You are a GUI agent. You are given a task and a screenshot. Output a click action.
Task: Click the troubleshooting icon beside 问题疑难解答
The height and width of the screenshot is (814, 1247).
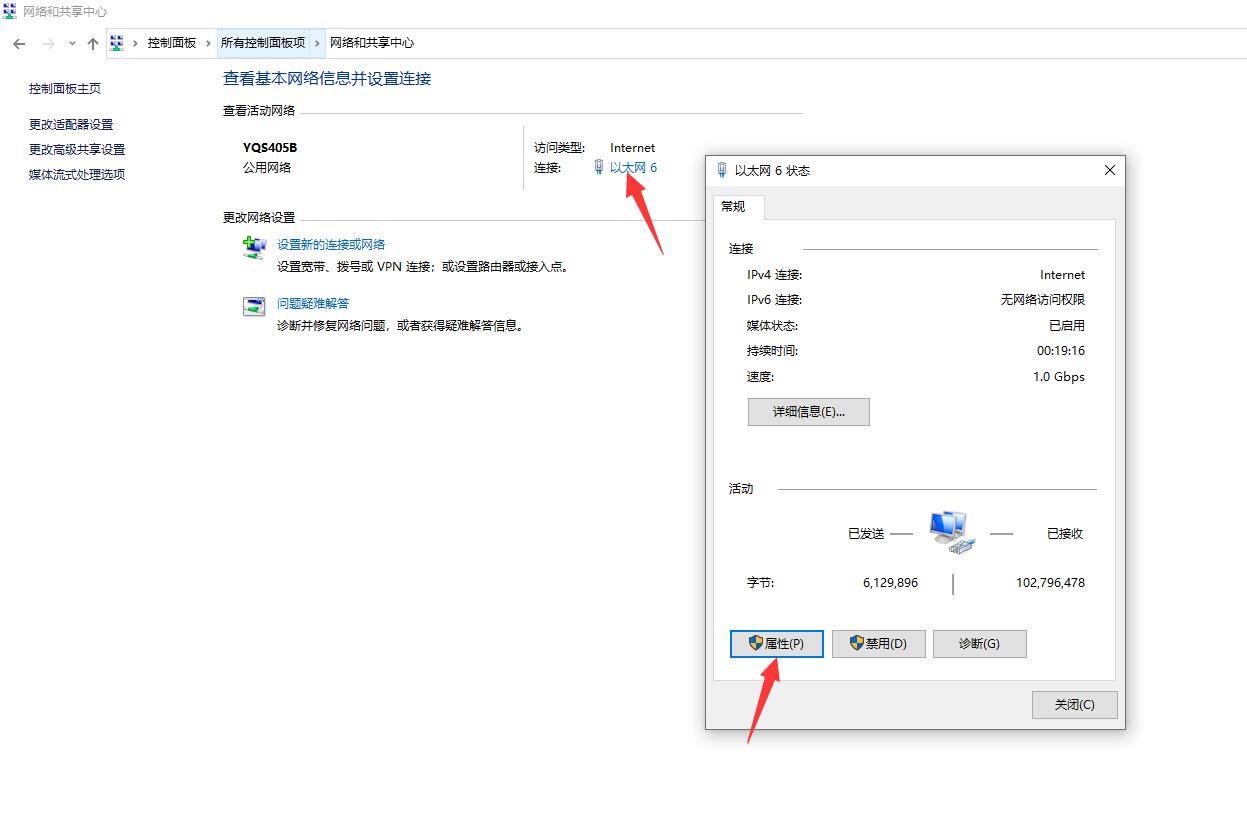[253, 305]
